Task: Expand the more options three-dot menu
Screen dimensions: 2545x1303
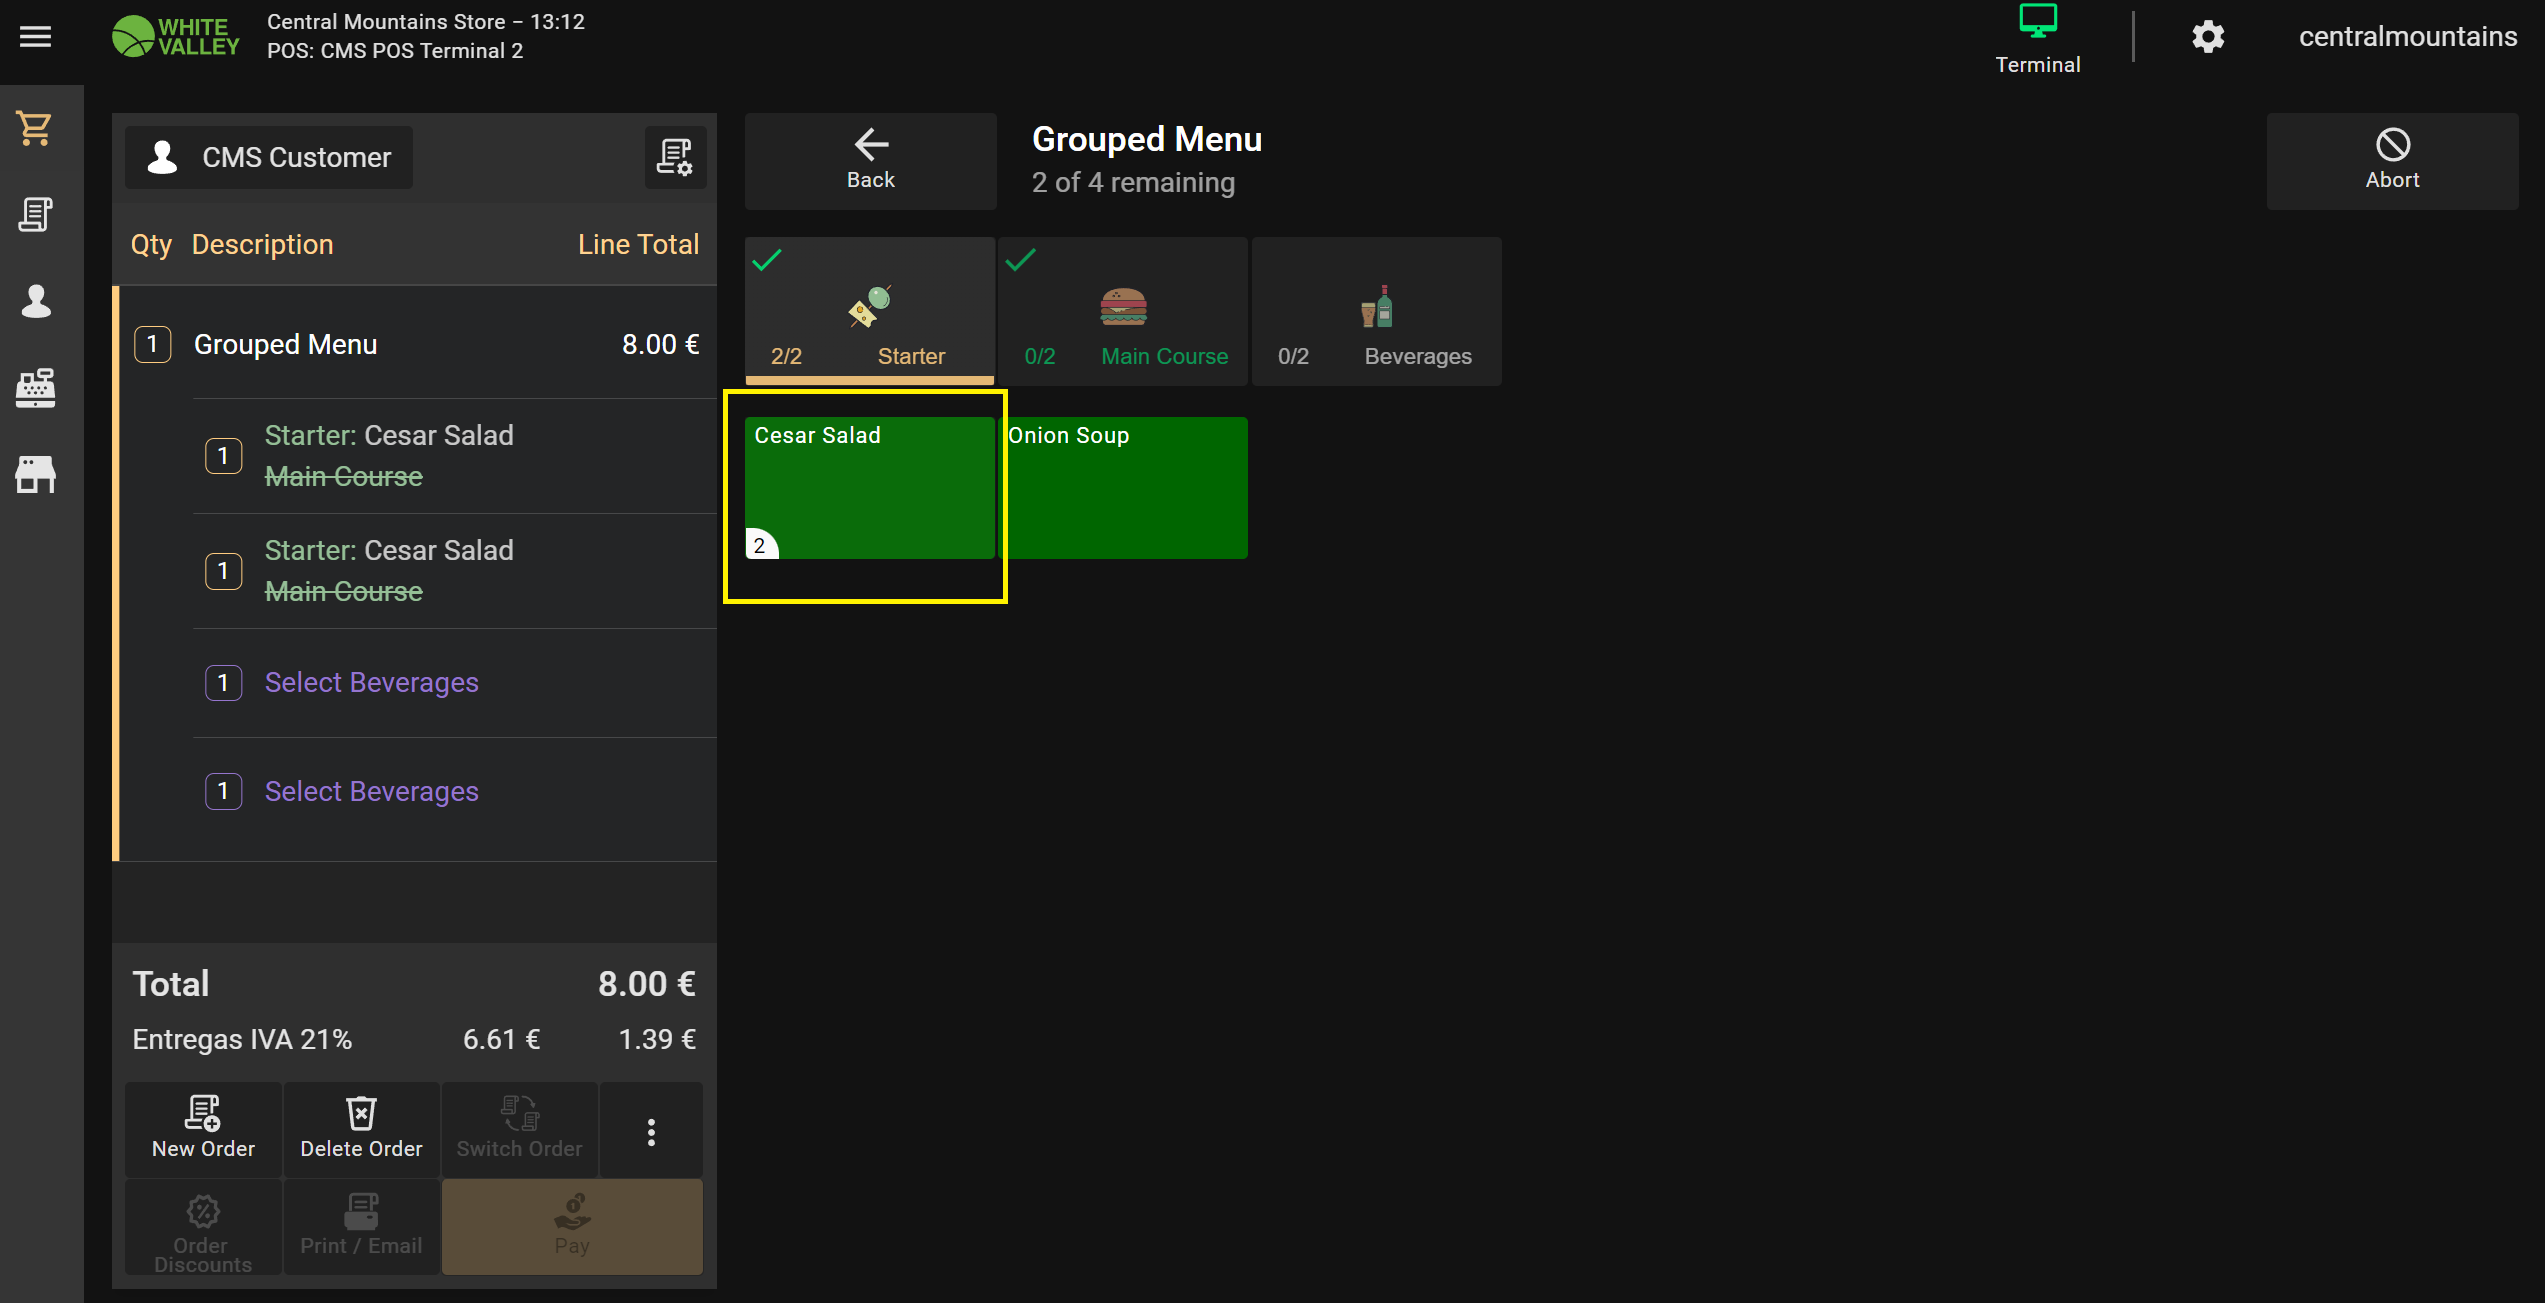Action: pos(651,1131)
